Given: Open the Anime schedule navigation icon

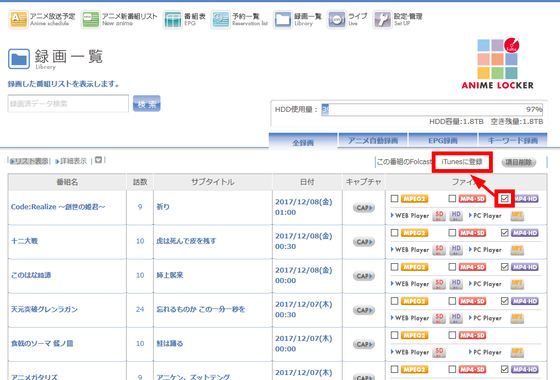Looking at the screenshot, I should (19, 19).
